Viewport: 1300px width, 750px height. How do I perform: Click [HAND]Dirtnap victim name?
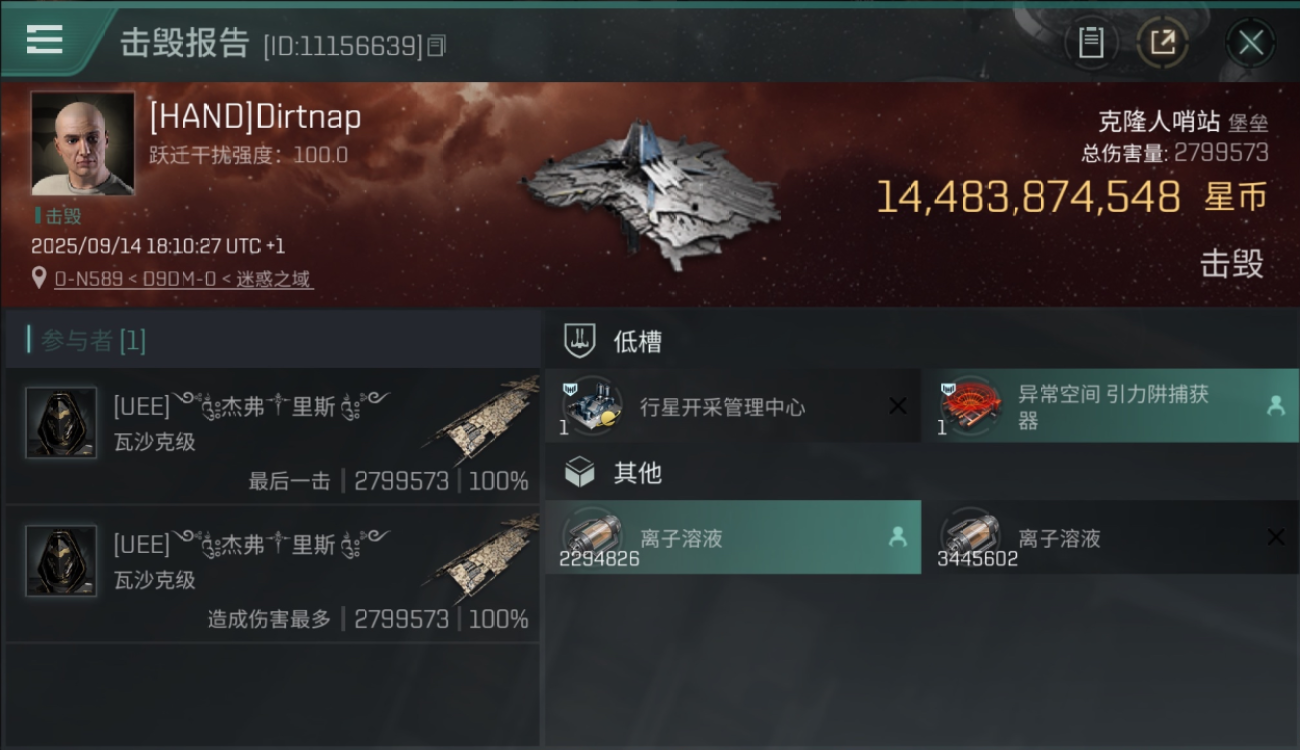tap(255, 117)
